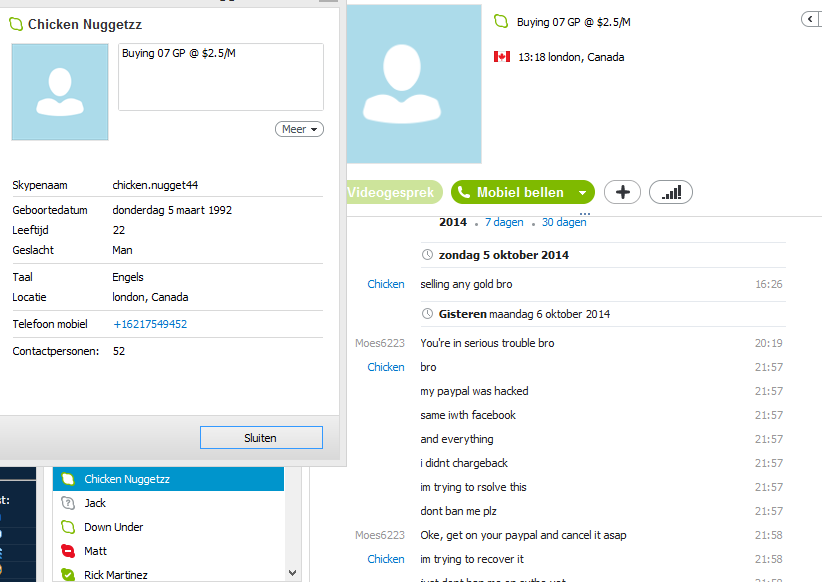
Task: Start a Videogesprek video call
Action: tap(394, 192)
